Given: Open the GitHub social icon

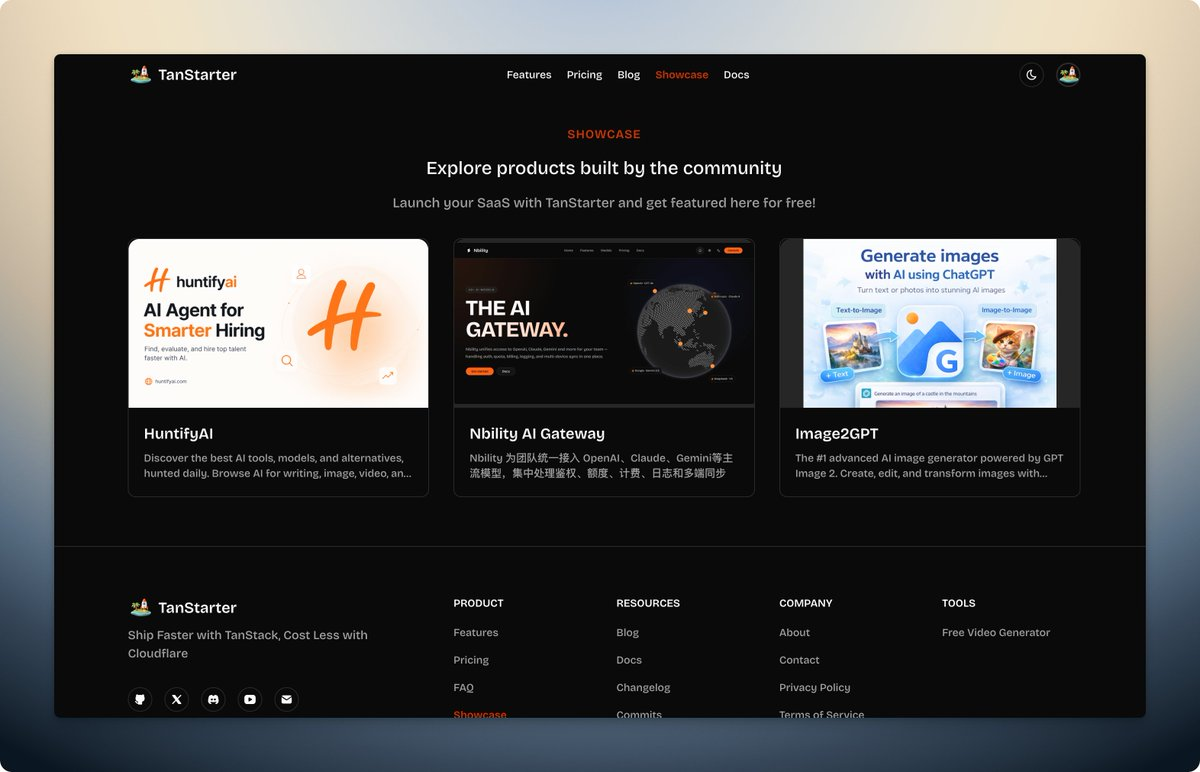Looking at the screenshot, I should pos(140,700).
